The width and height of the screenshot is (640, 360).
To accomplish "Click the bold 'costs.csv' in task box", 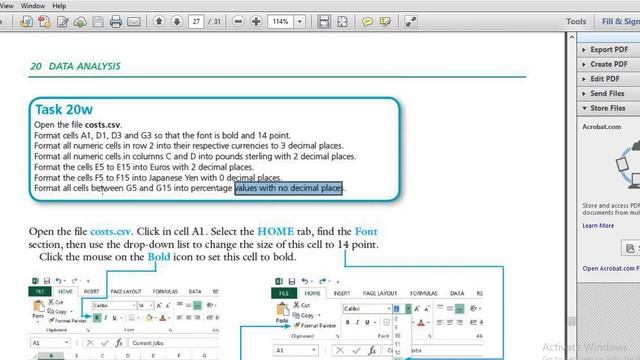I will click(x=102, y=125).
